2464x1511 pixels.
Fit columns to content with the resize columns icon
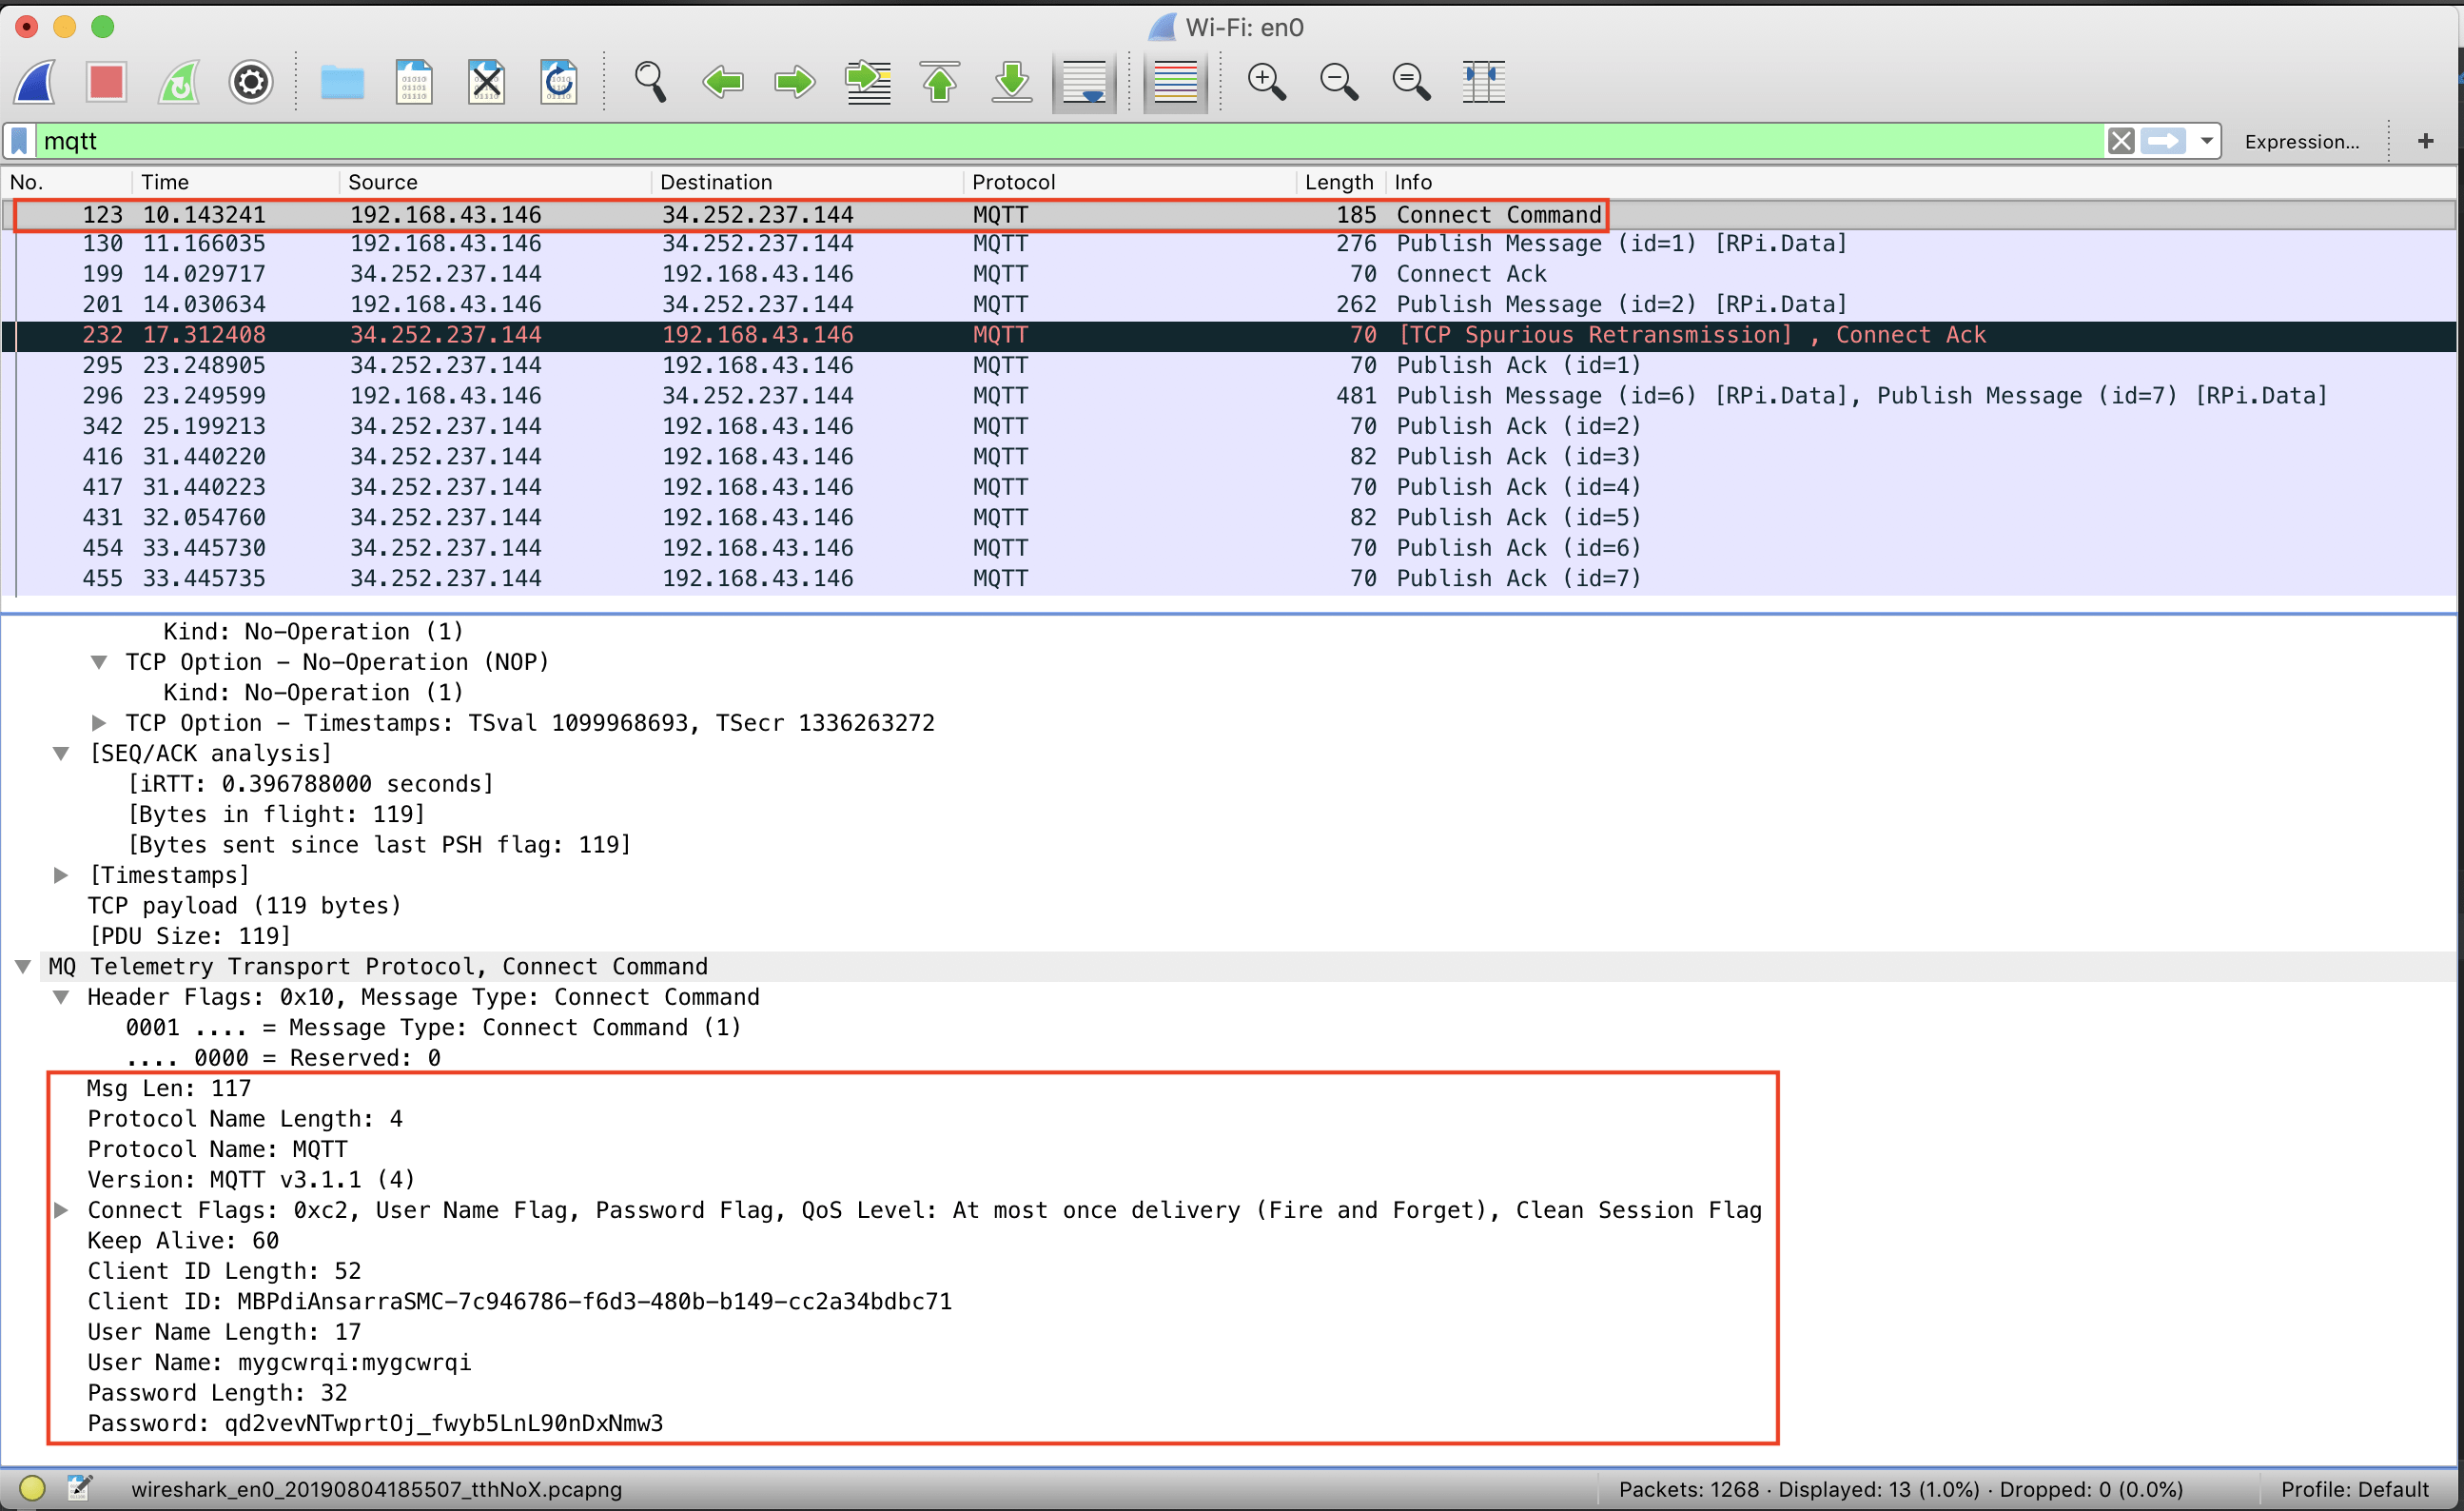click(1484, 81)
